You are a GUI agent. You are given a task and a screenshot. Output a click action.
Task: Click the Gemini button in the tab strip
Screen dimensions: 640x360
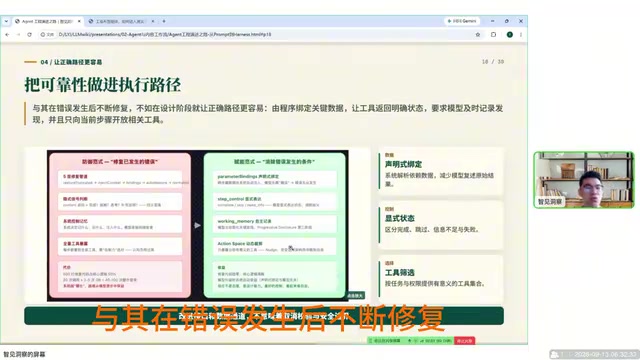coord(462,21)
